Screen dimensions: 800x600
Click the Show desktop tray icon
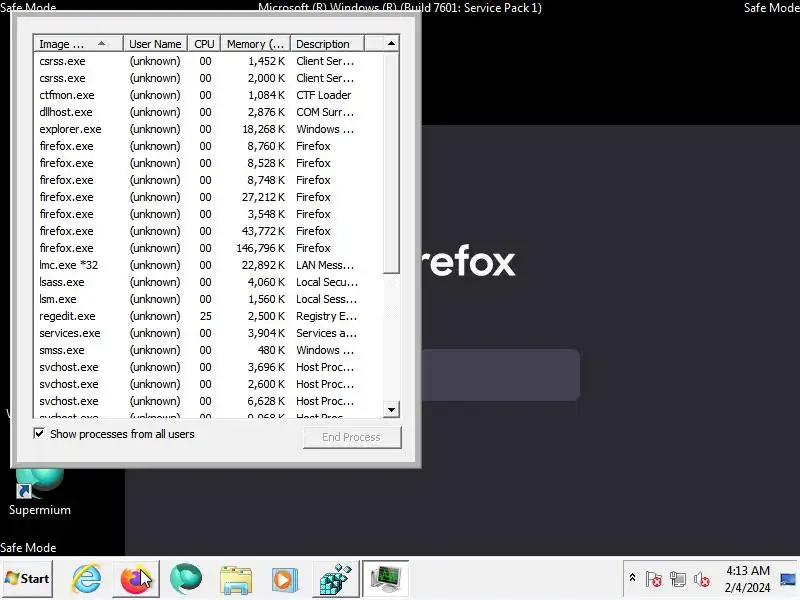[788, 579]
